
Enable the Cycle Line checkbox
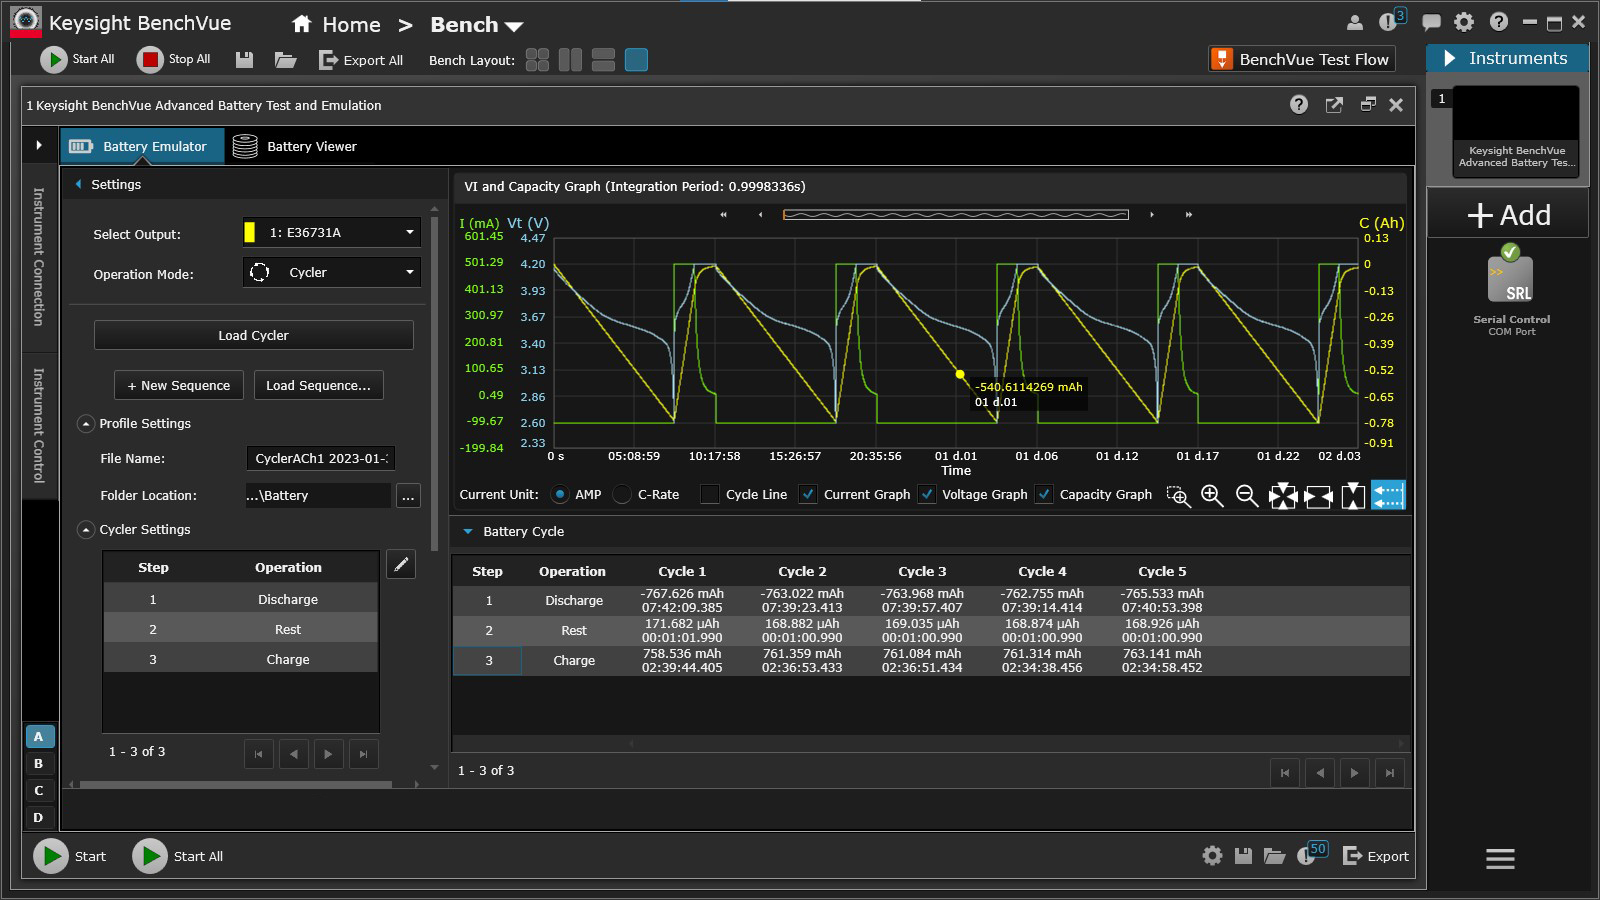pos(710,494)
